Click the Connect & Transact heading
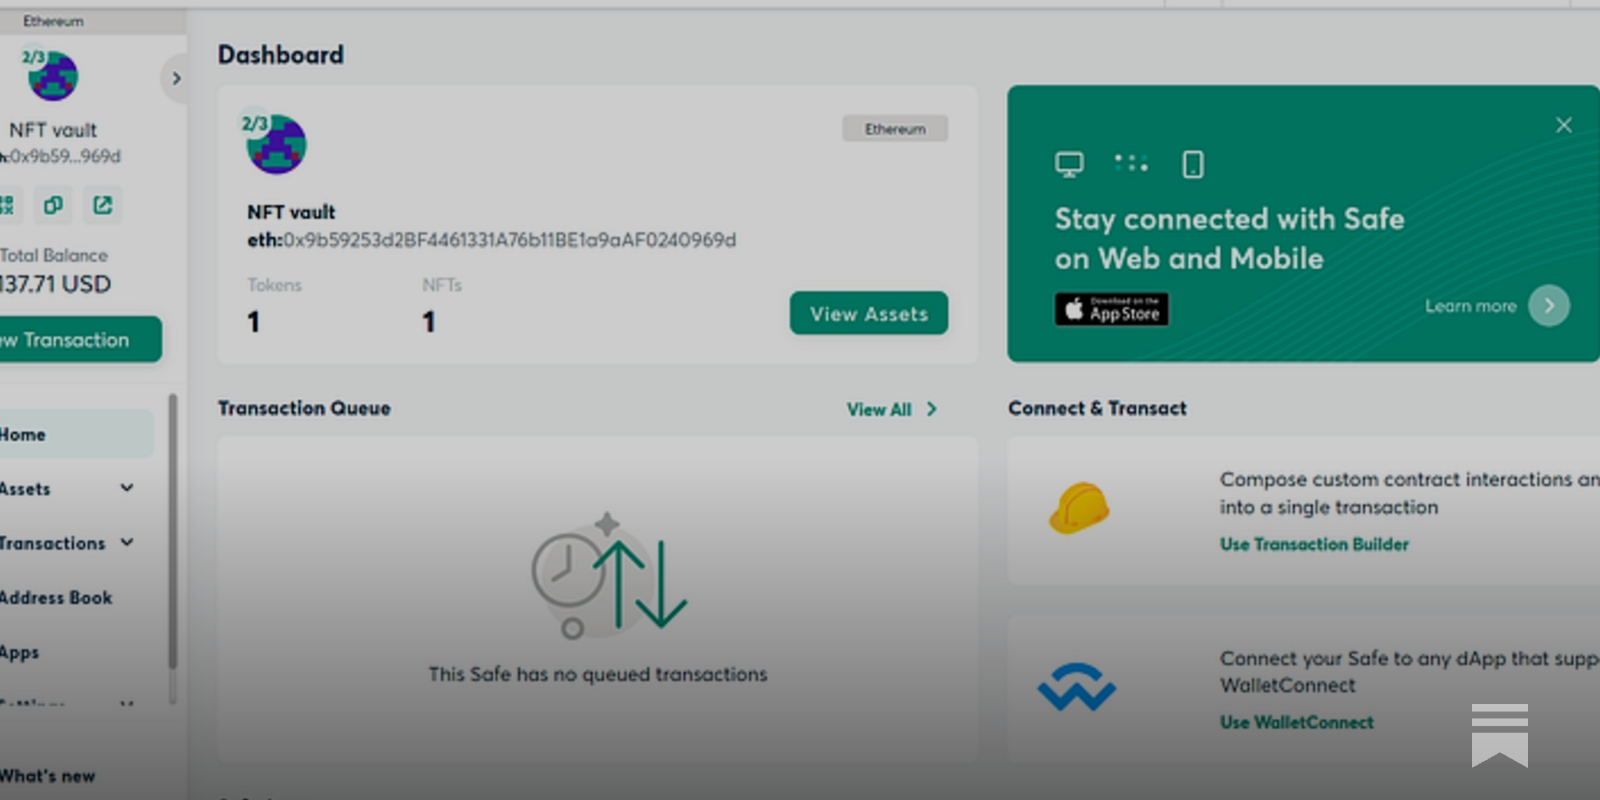The image size is (1600, 800). pyautogui.click(x=1097, y=408)
